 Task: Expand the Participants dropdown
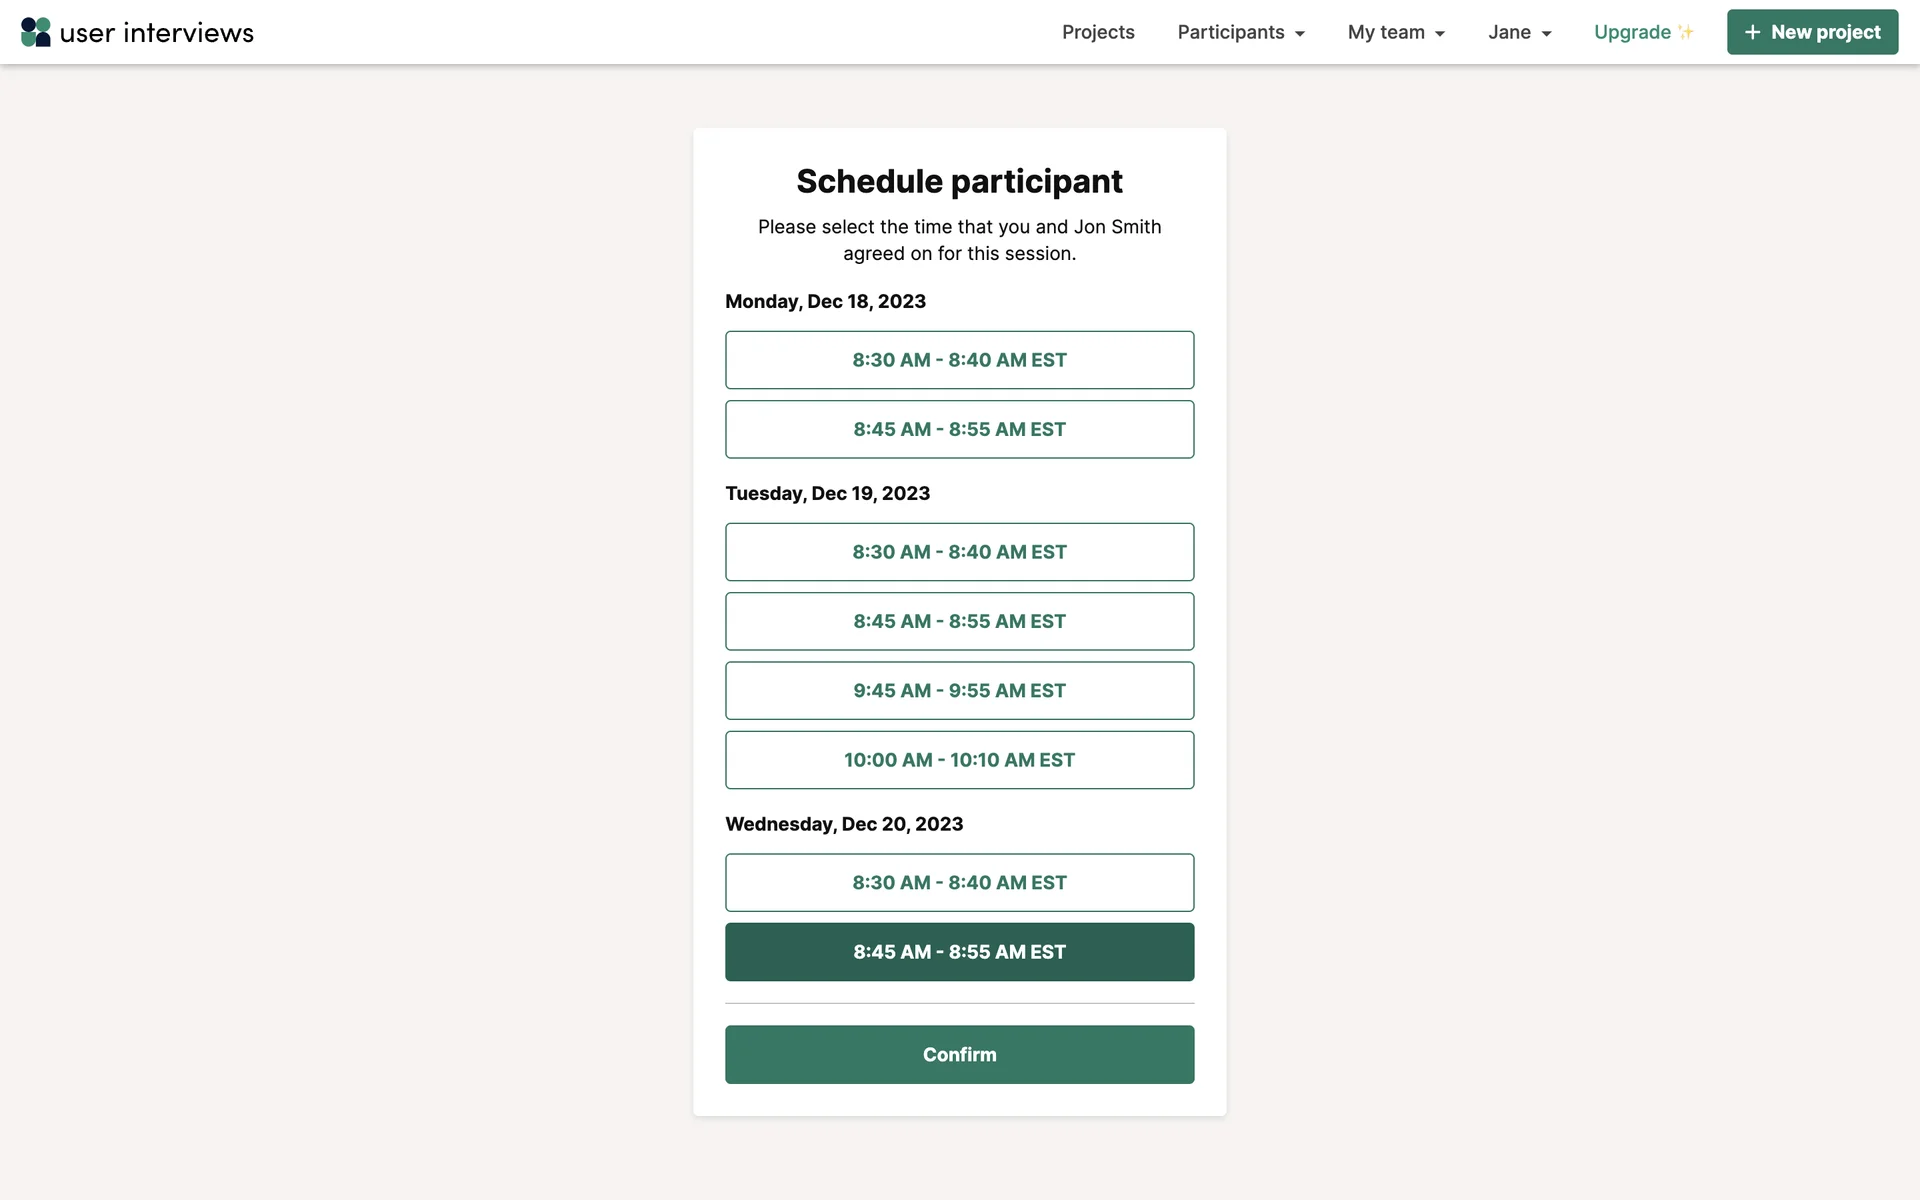(x=1241, y=32)
